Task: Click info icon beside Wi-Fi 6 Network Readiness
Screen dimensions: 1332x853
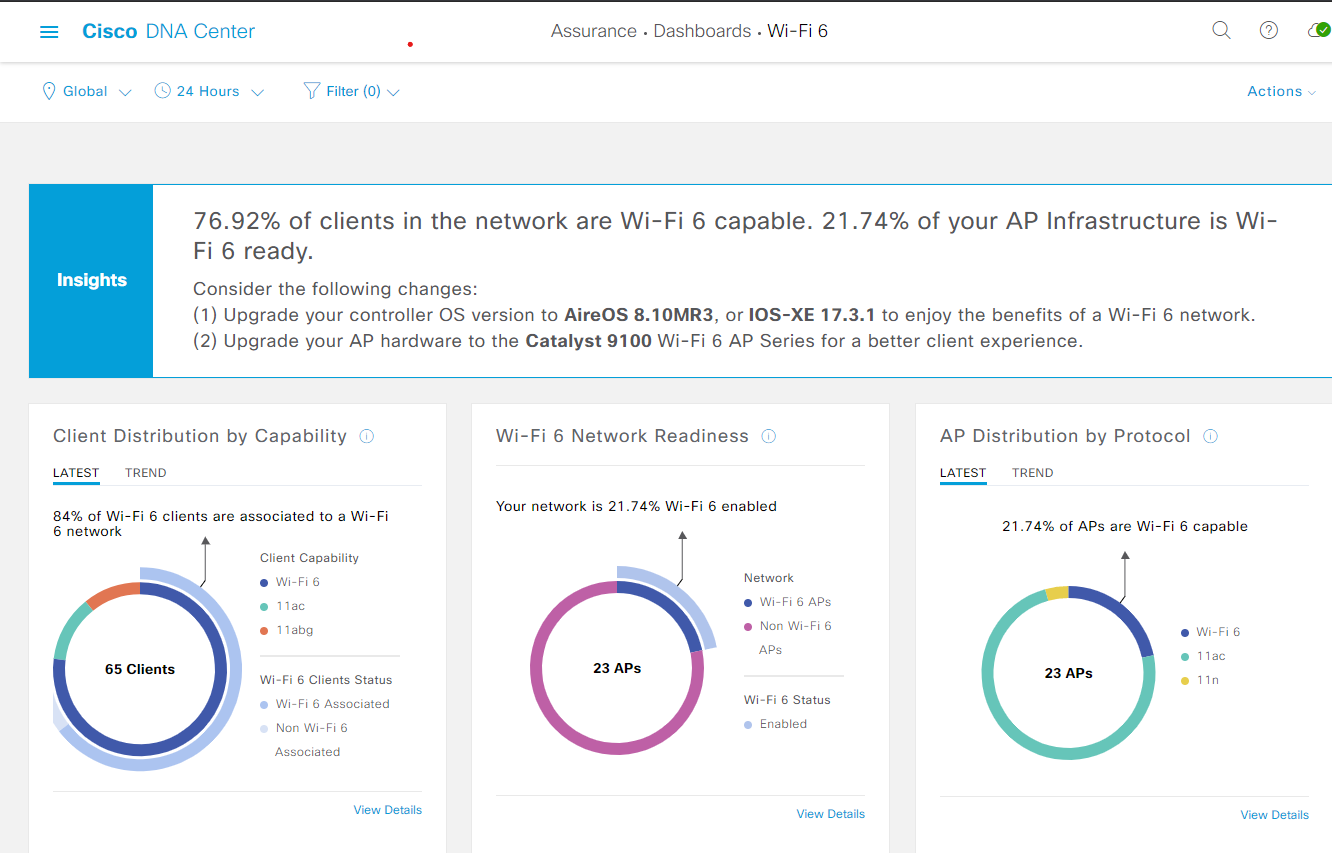Action: pos(768,436)
